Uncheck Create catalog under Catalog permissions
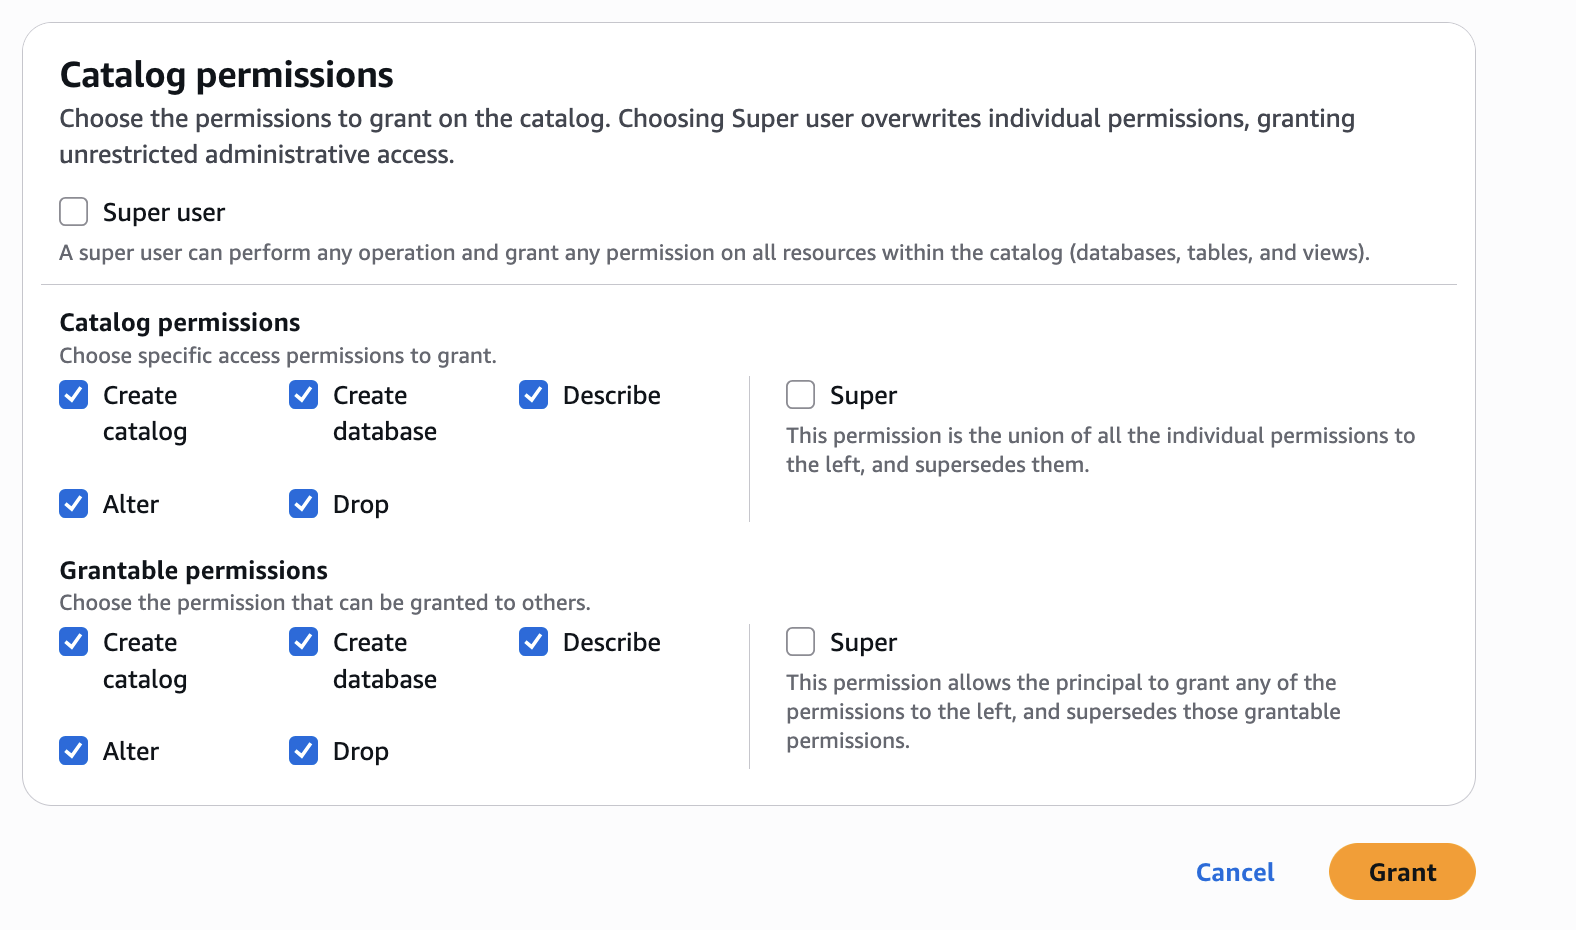The image size is (1576, 930). [74, 395]
